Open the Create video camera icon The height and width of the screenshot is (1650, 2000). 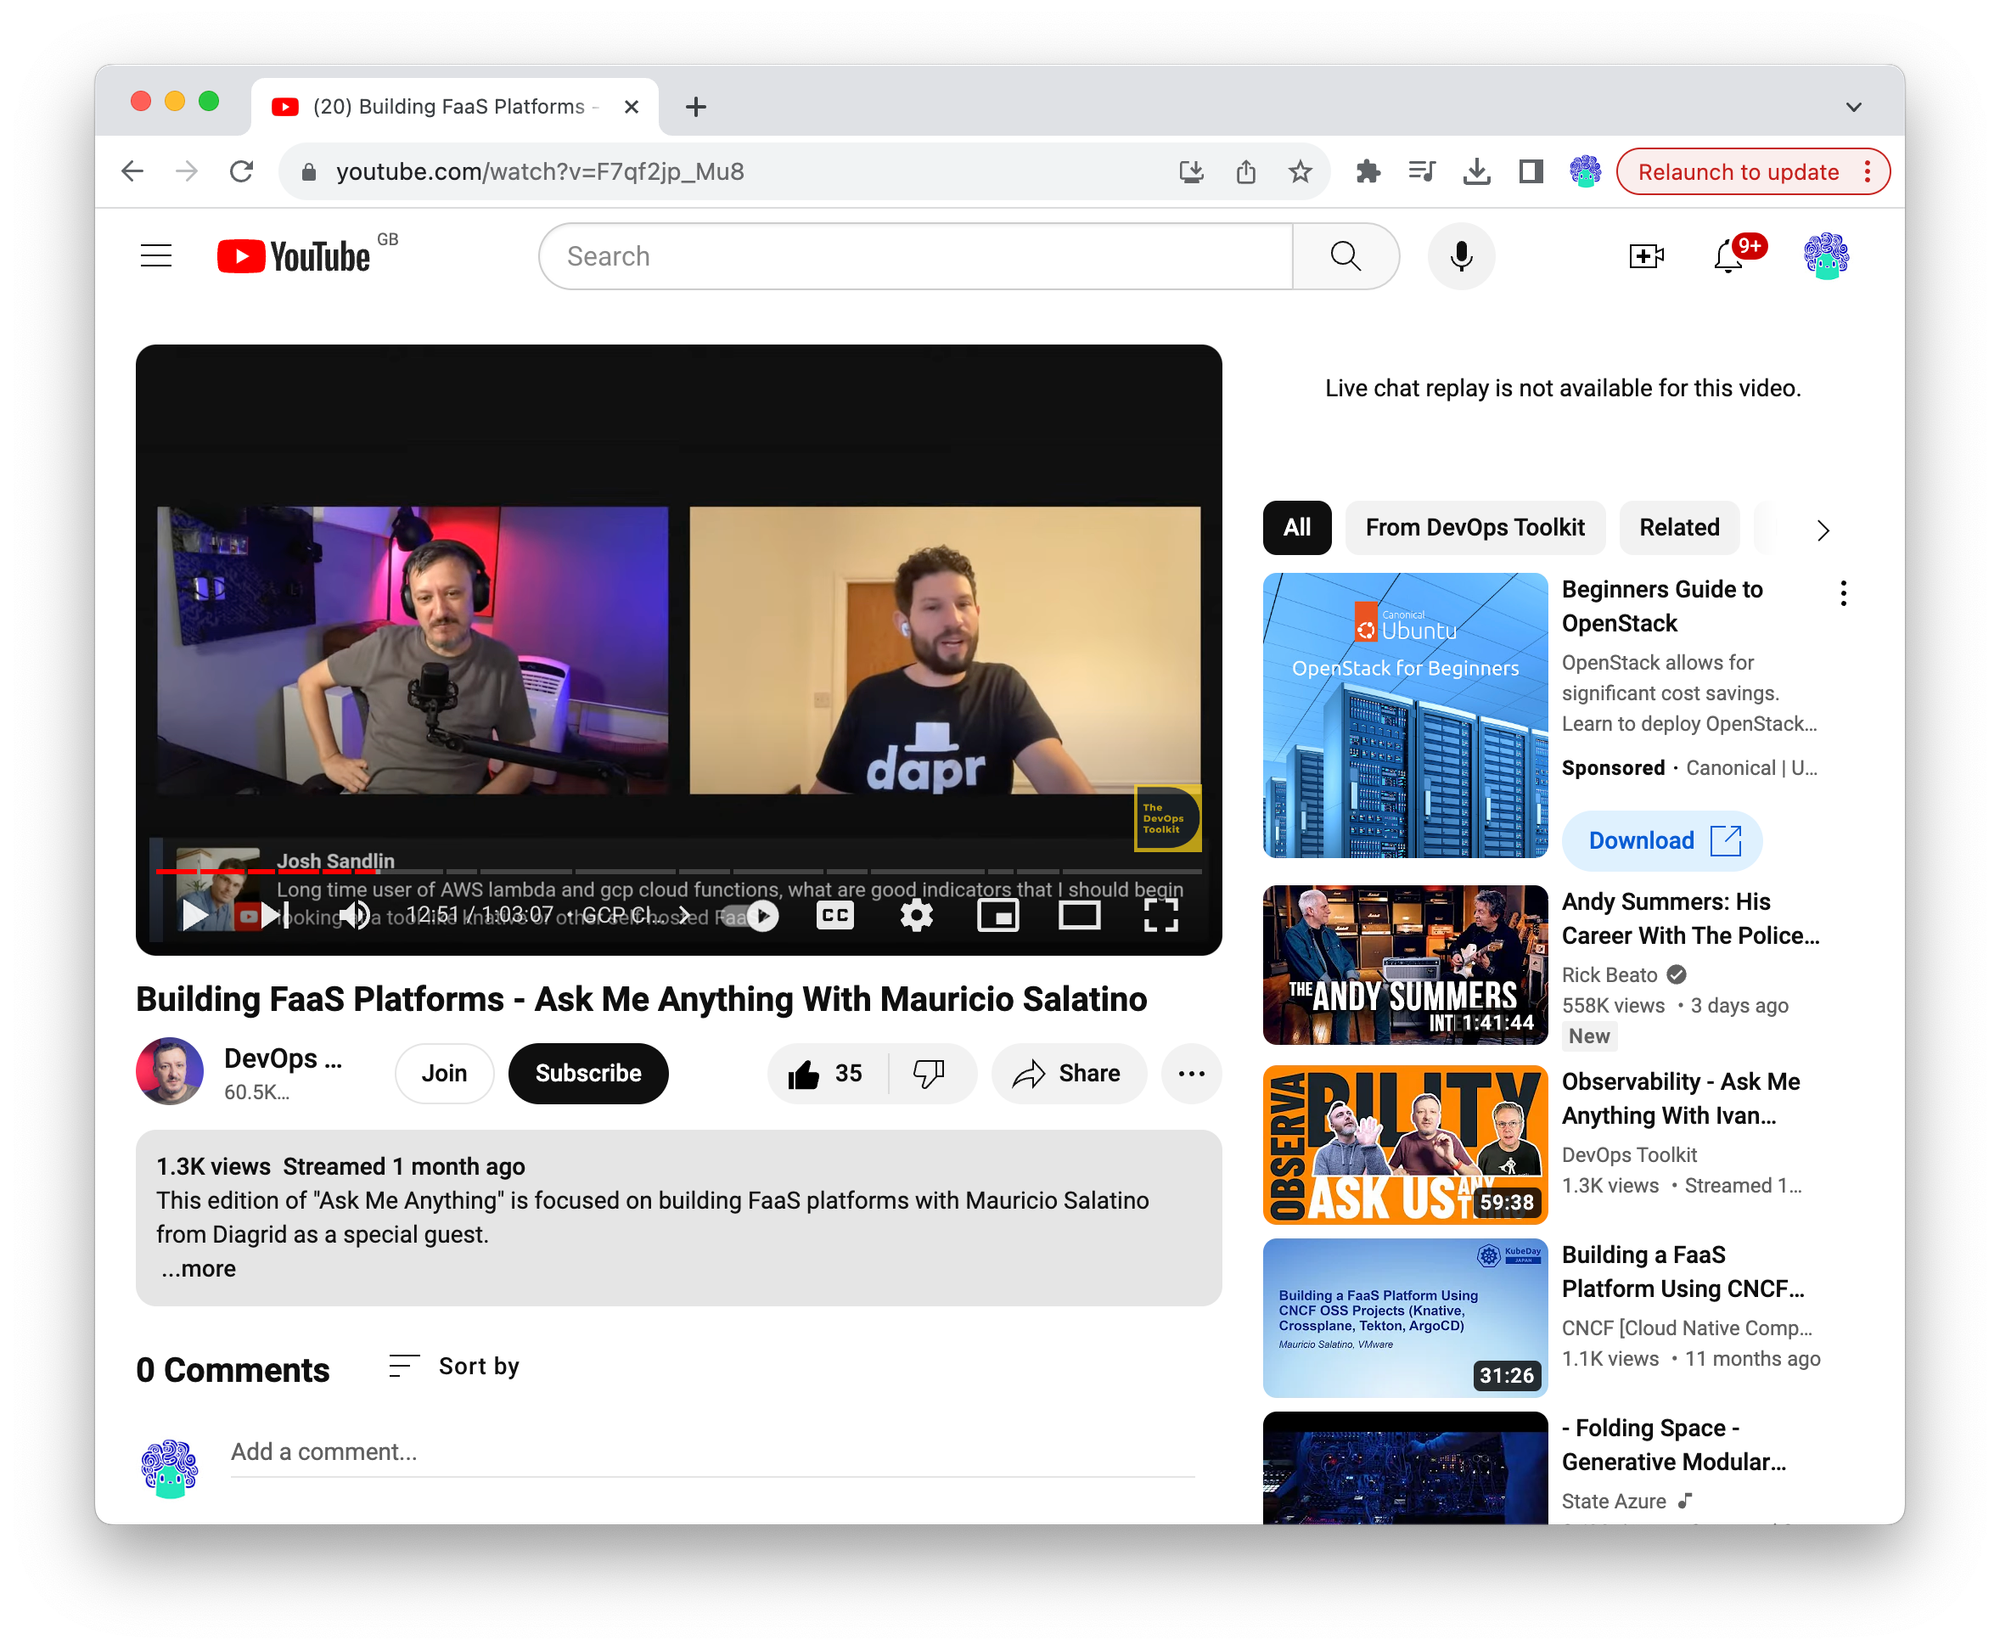(1646, 256)
